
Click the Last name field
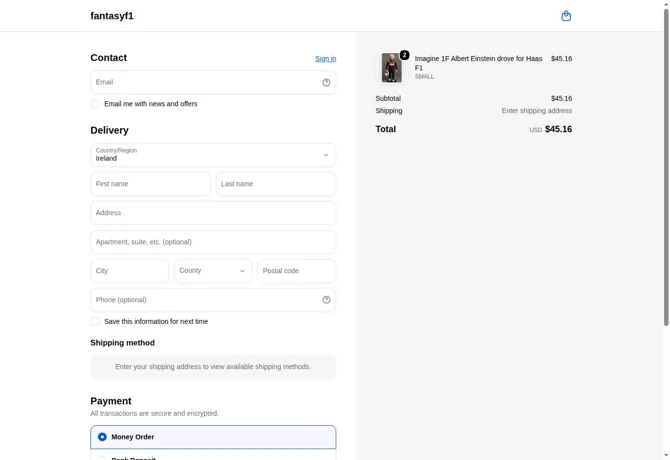click(x=276, y=184)
